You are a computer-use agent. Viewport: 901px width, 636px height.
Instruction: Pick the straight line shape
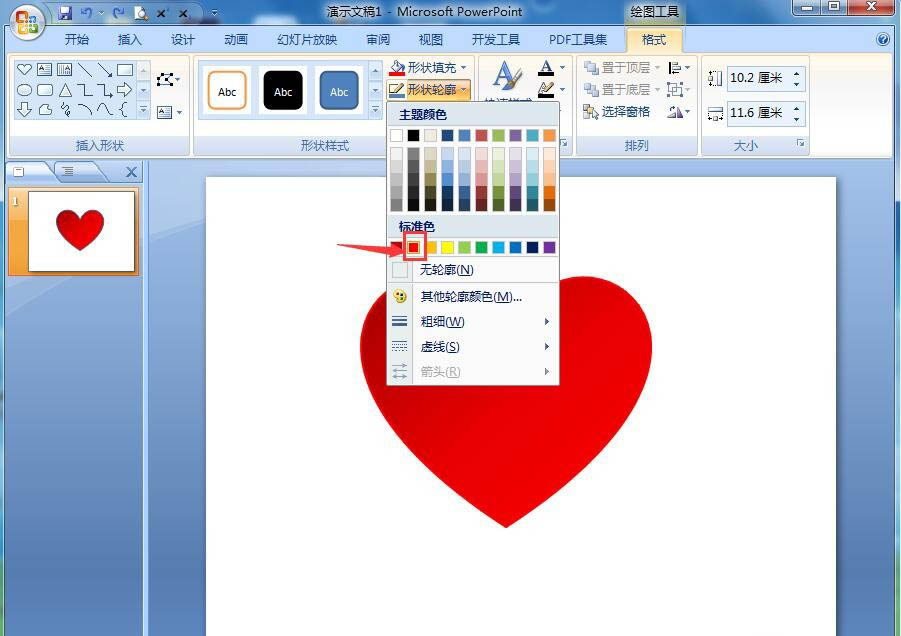click(84, 70)
